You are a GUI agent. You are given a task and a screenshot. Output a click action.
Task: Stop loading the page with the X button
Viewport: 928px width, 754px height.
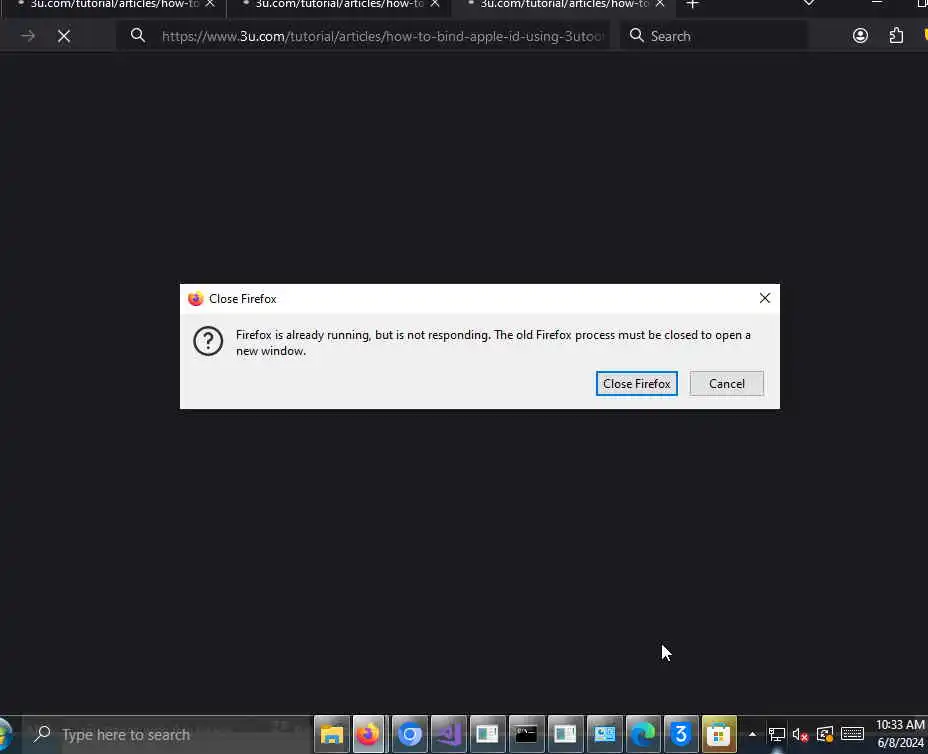[x=64, y=36]
